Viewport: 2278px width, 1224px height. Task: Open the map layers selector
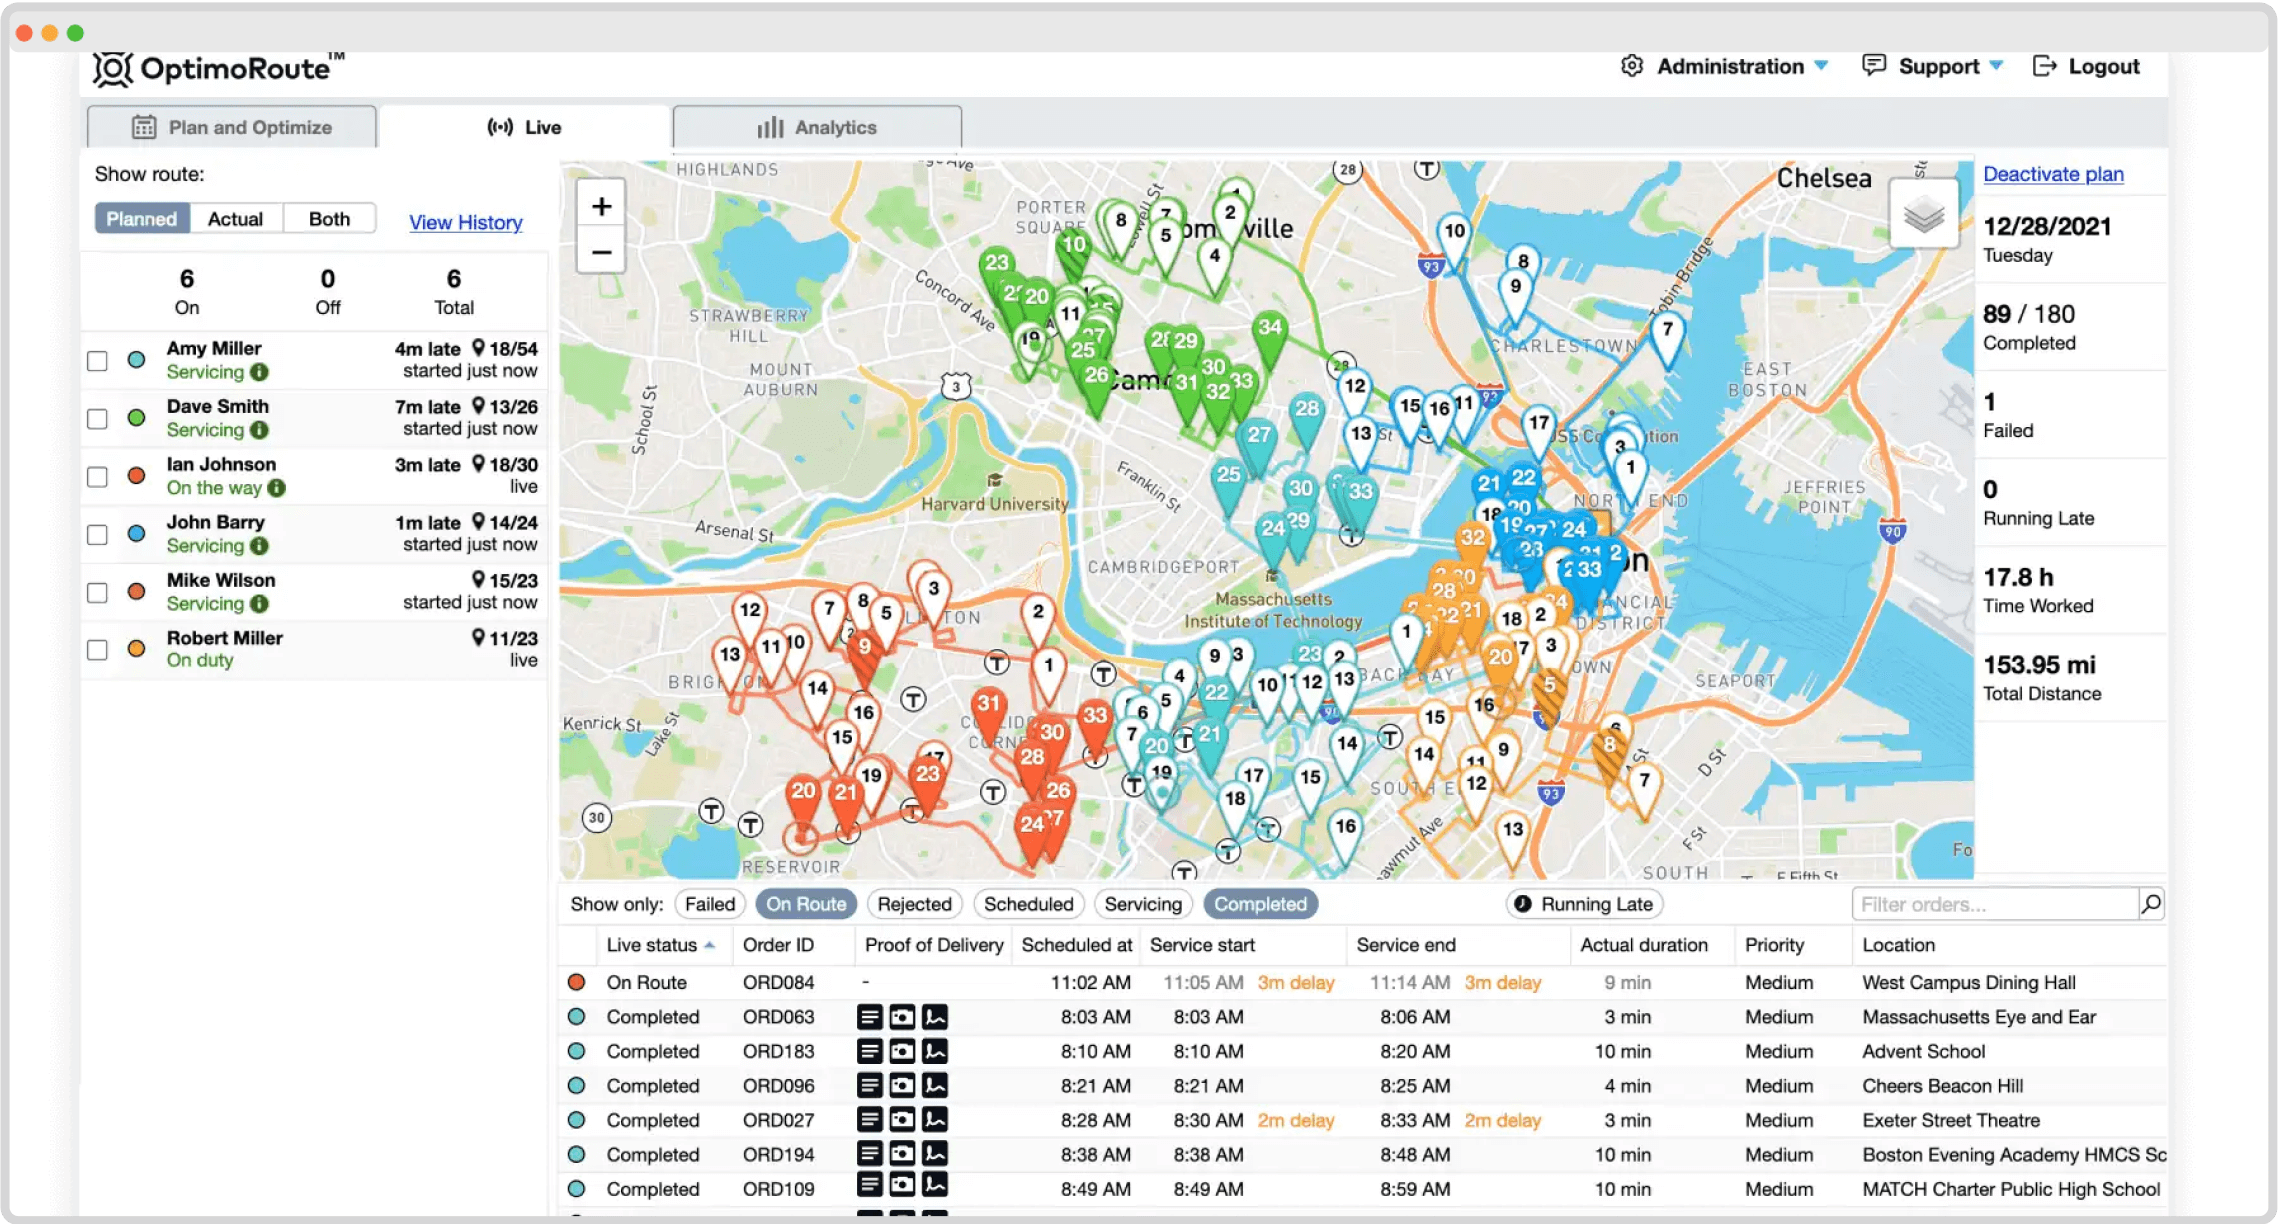click(x=1924, y=214)
